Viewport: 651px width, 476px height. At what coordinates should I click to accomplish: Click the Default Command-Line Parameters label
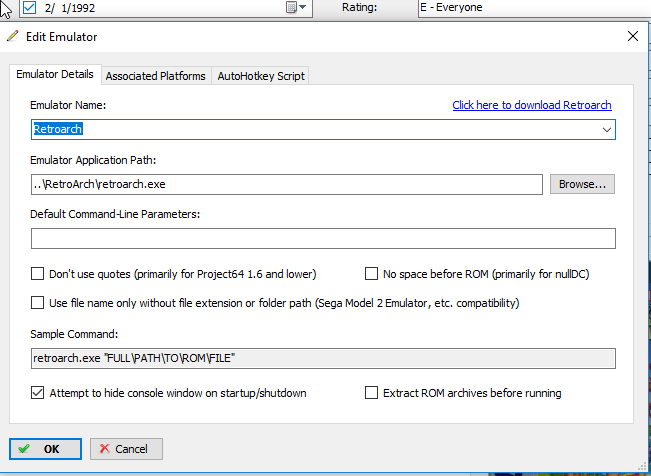coord(115,214)
